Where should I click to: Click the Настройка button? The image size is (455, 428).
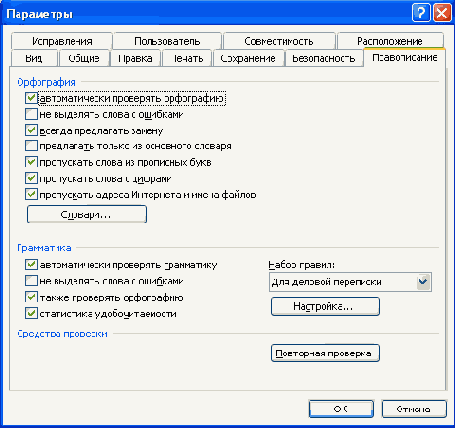coord(325,306)
